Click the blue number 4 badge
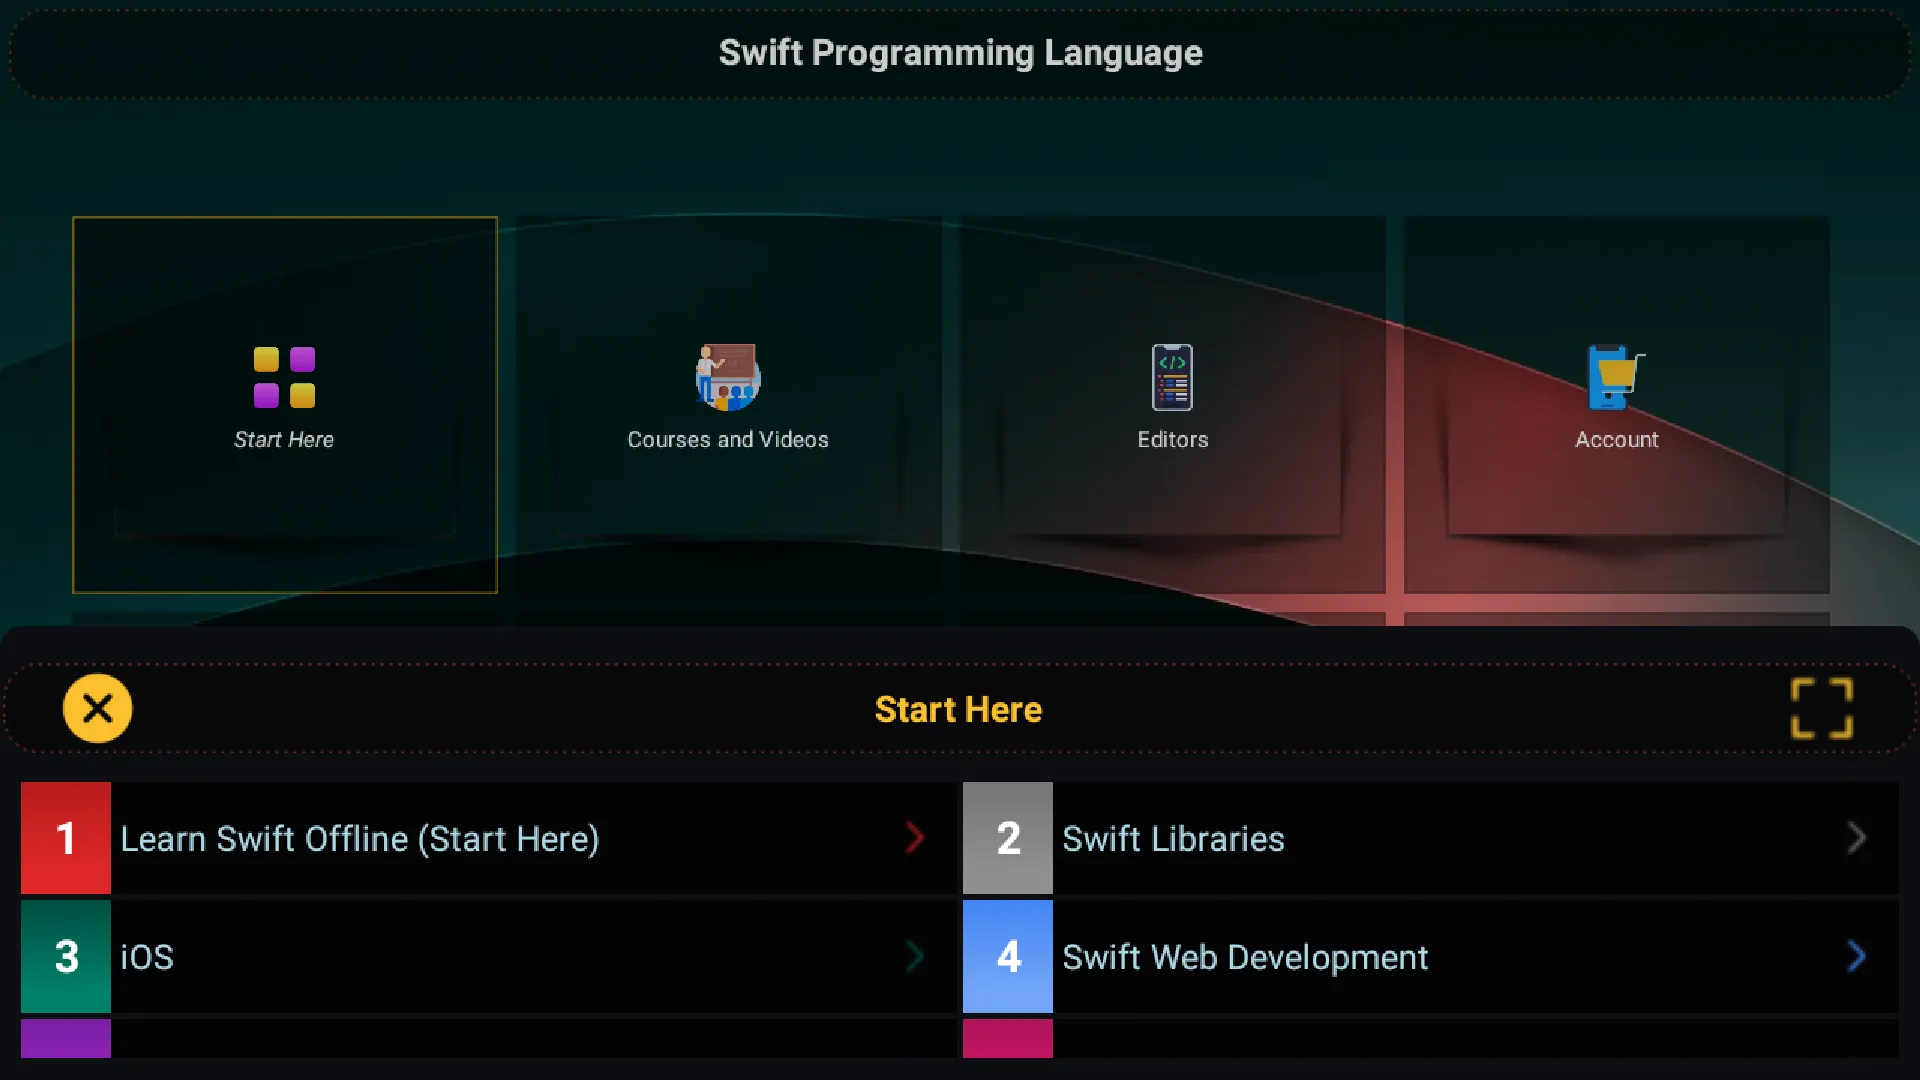The image size is (1920, 1080). pos(1008,957)
